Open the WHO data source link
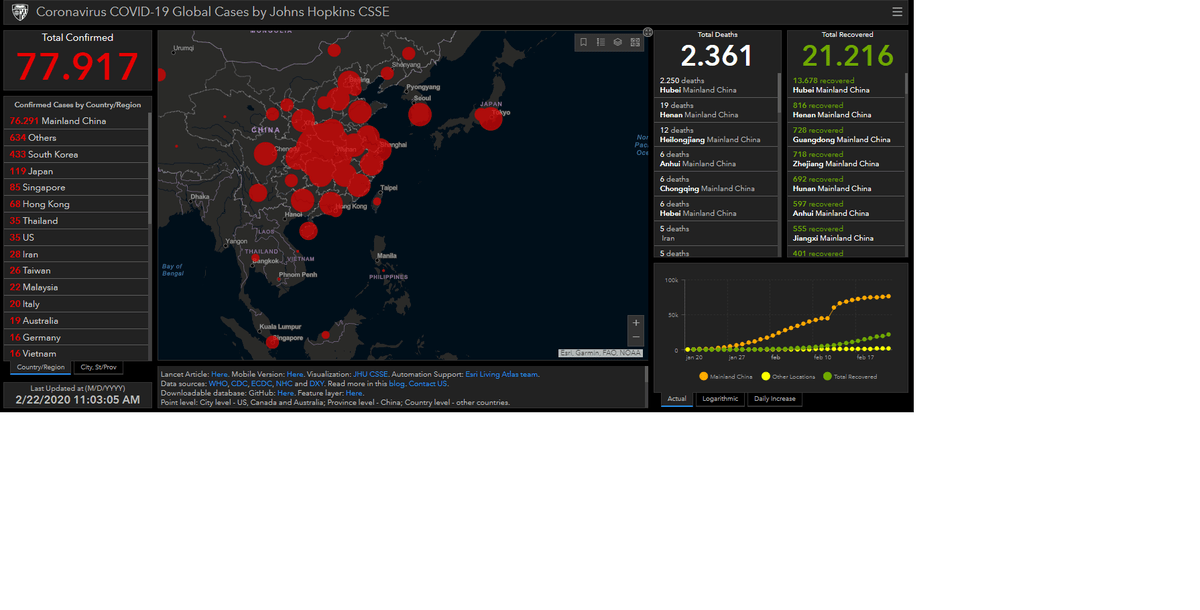The height and width of the screenshot is (610, 1200). pos(218,384)
